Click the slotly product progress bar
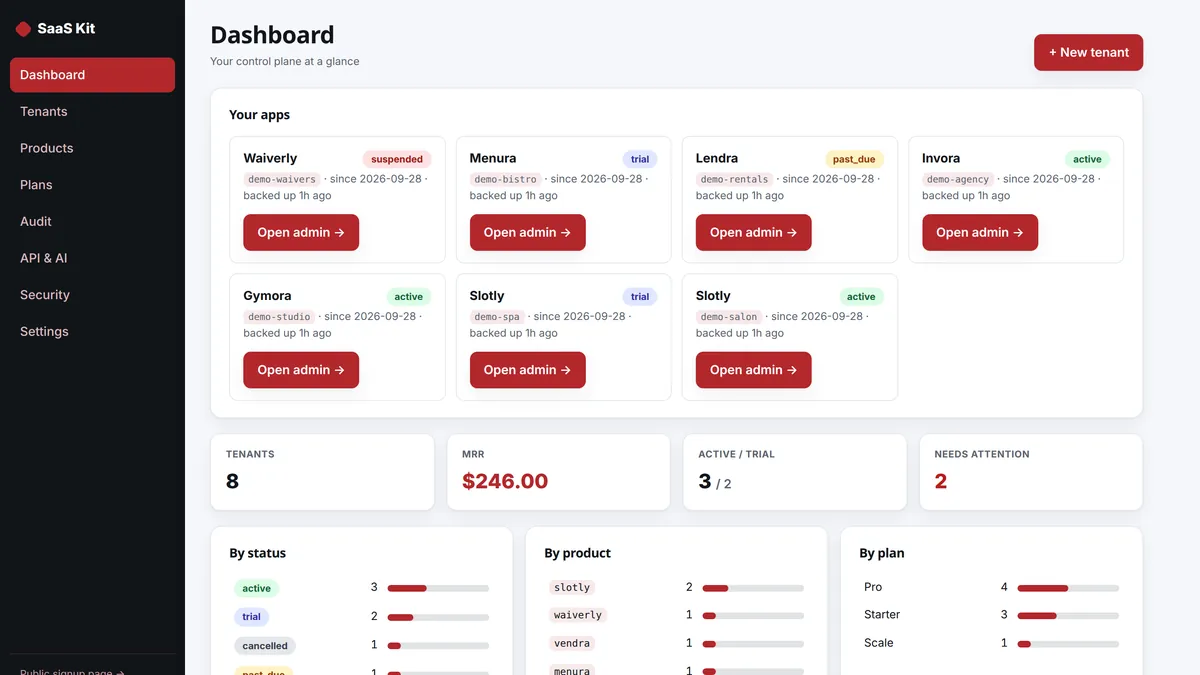This screenshot has height=675, width=1200. (753, 588)
